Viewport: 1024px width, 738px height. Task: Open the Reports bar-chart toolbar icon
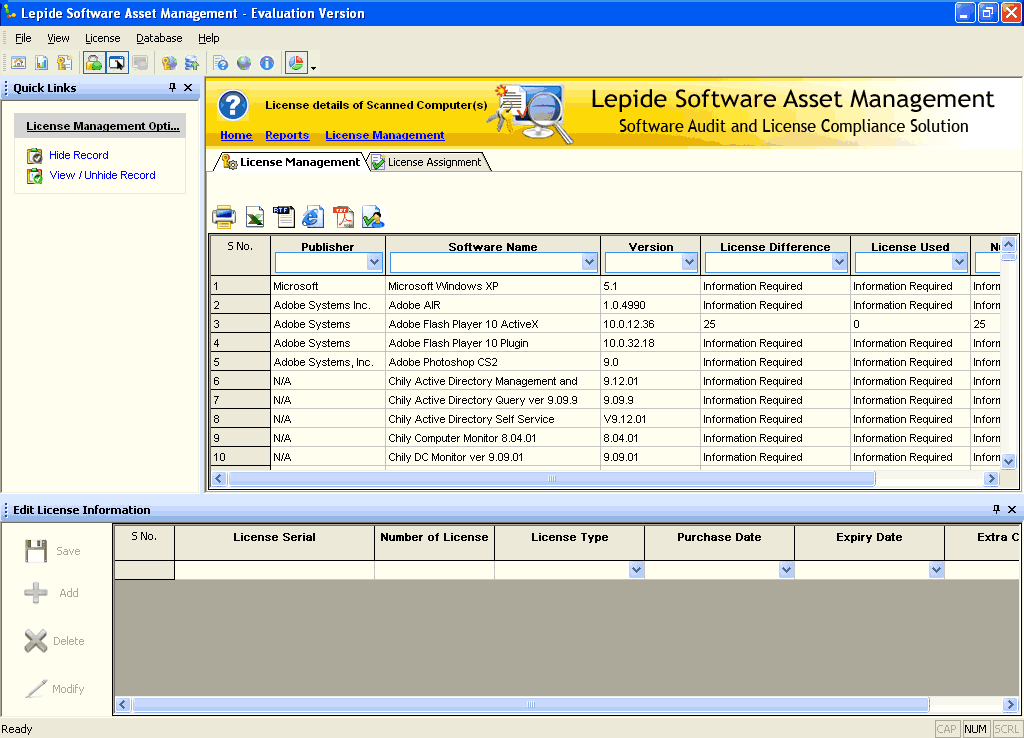click(41, 63)
